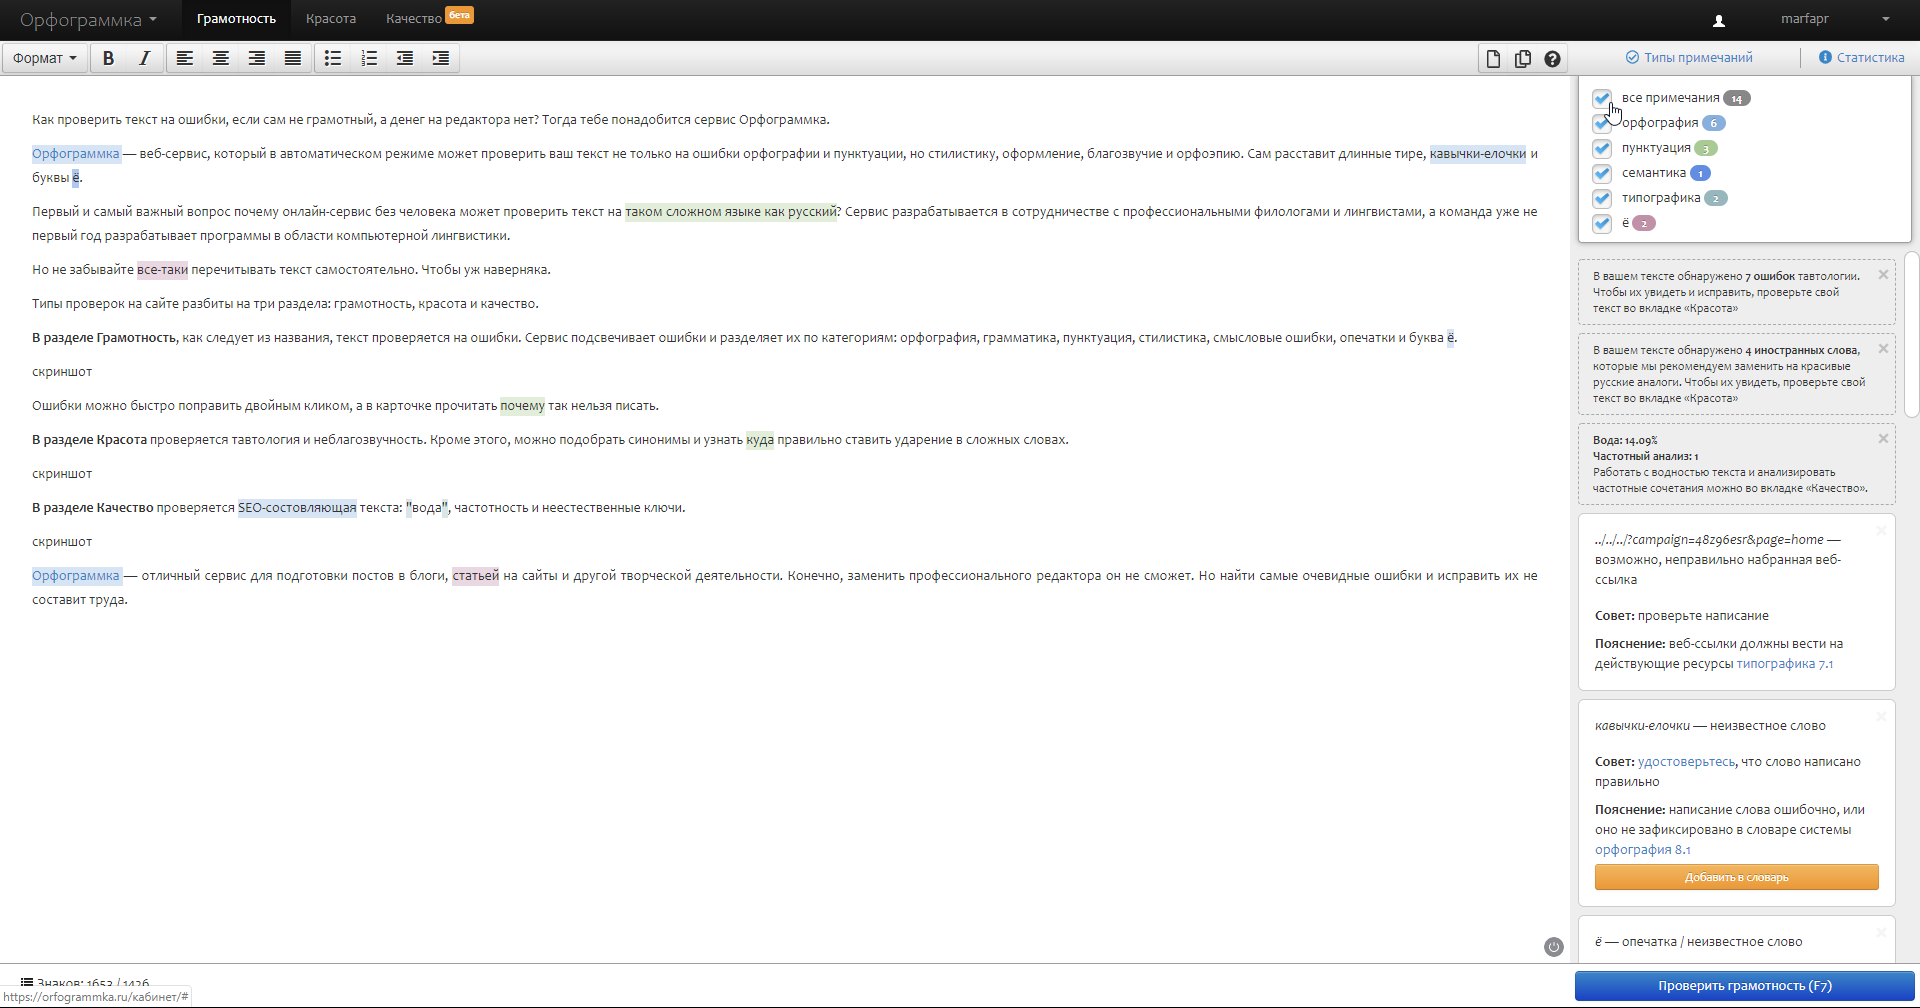Open Типы примечаний panel
Viewport: 1920px width, 1008px height.
click(x=1689, y=58)
